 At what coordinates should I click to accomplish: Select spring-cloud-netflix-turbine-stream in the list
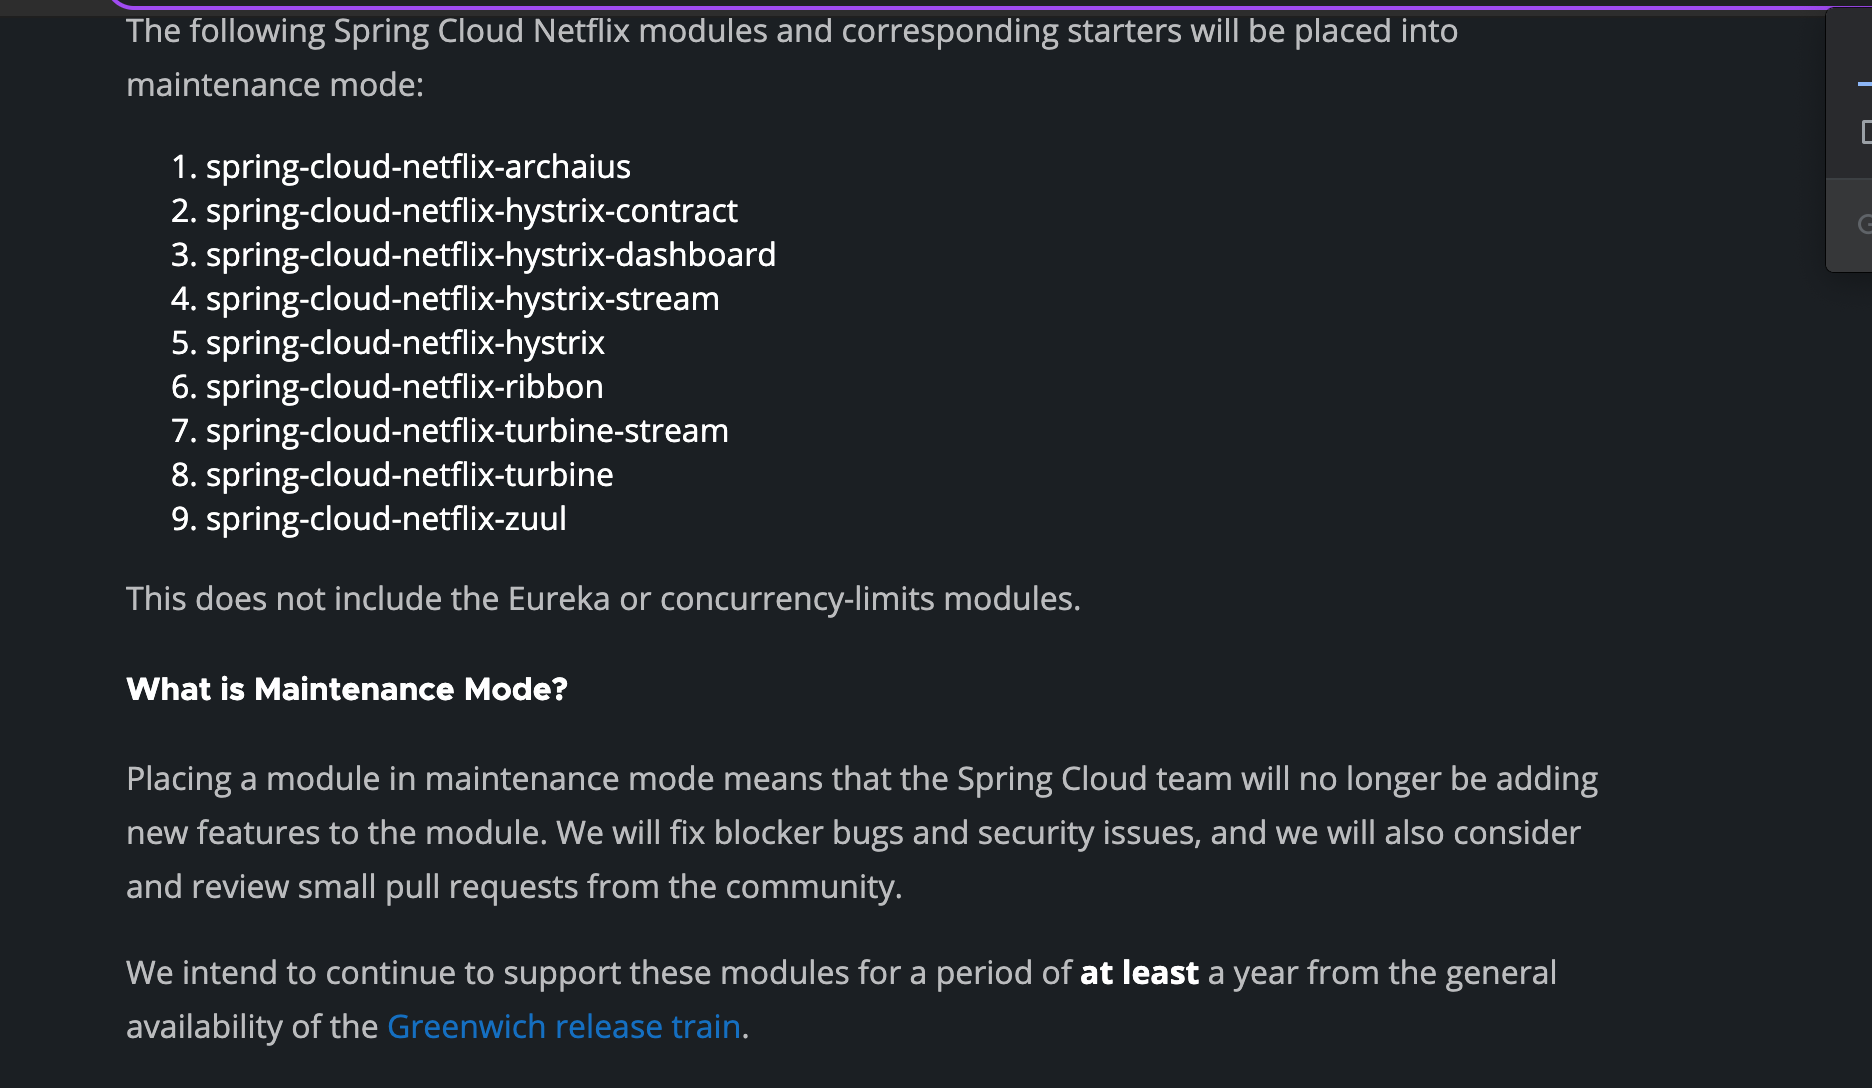coord(467,431)
